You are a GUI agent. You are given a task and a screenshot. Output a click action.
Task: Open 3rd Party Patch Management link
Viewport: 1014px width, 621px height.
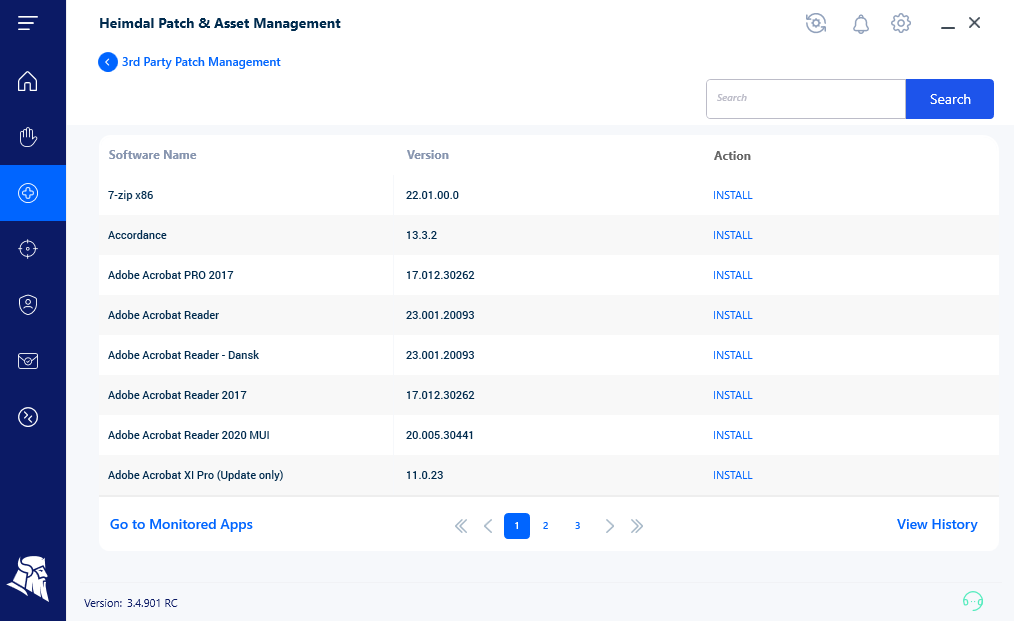coord(201,62)
